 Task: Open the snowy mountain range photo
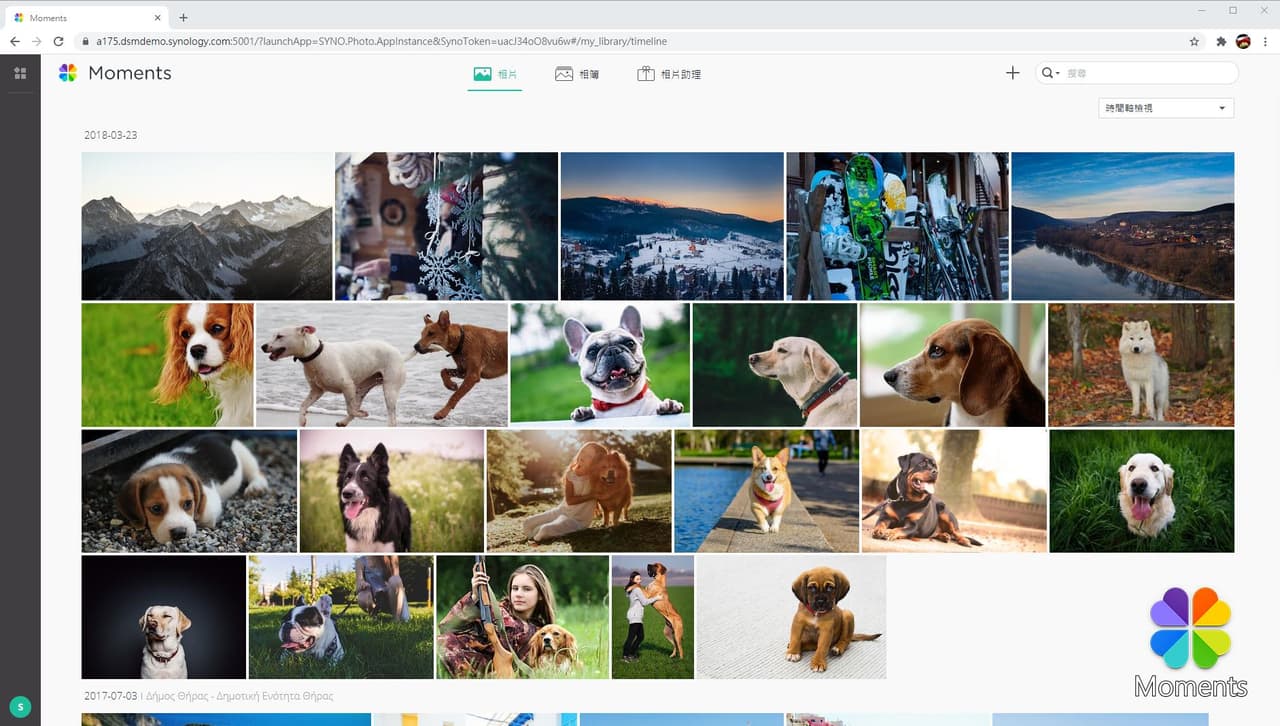207,226
